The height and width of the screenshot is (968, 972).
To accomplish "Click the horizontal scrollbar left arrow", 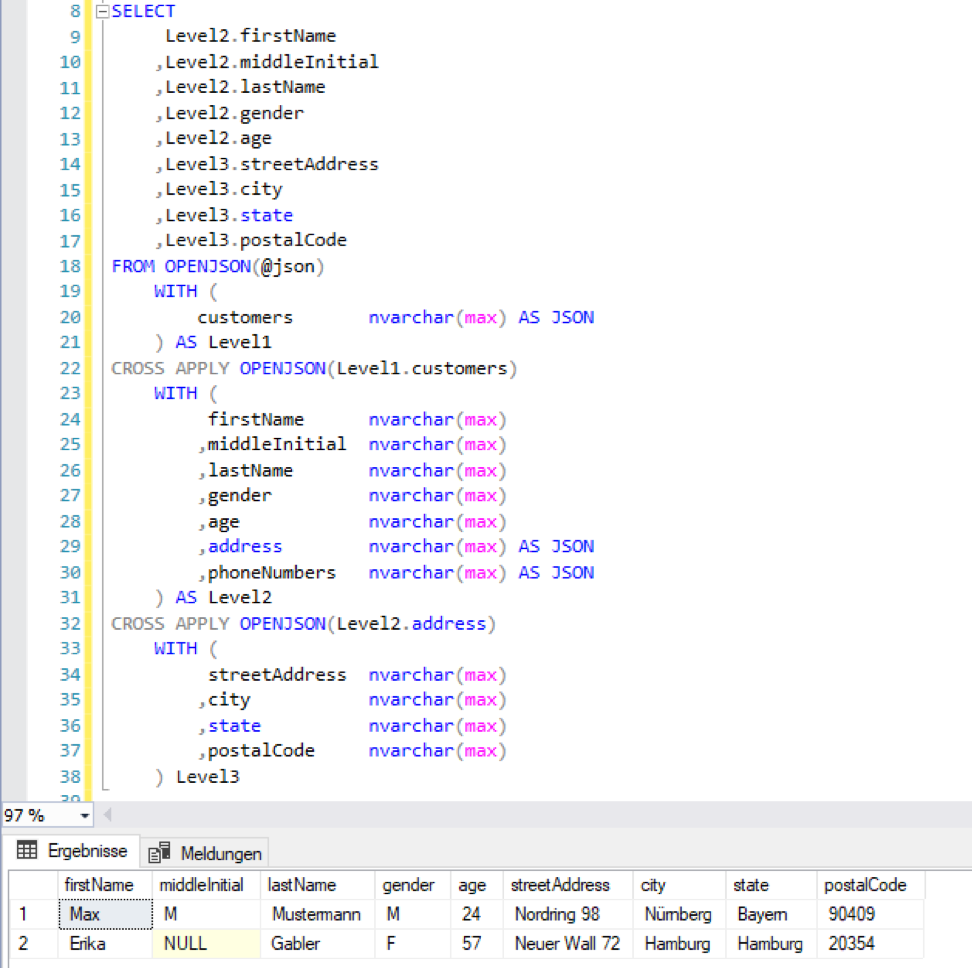I will point(108,815).
